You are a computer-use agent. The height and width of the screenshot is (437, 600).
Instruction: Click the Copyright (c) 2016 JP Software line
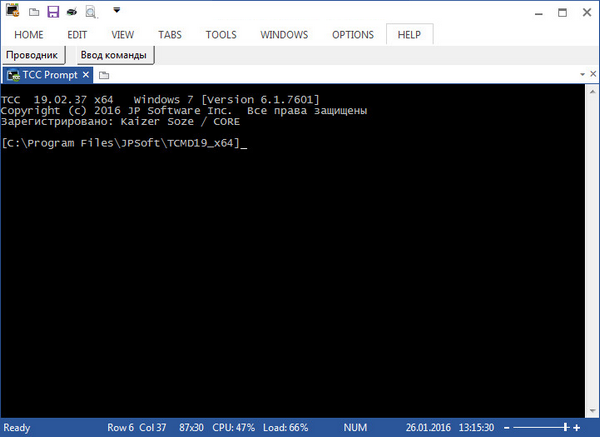pyautogui.click(x=184, y=111)
